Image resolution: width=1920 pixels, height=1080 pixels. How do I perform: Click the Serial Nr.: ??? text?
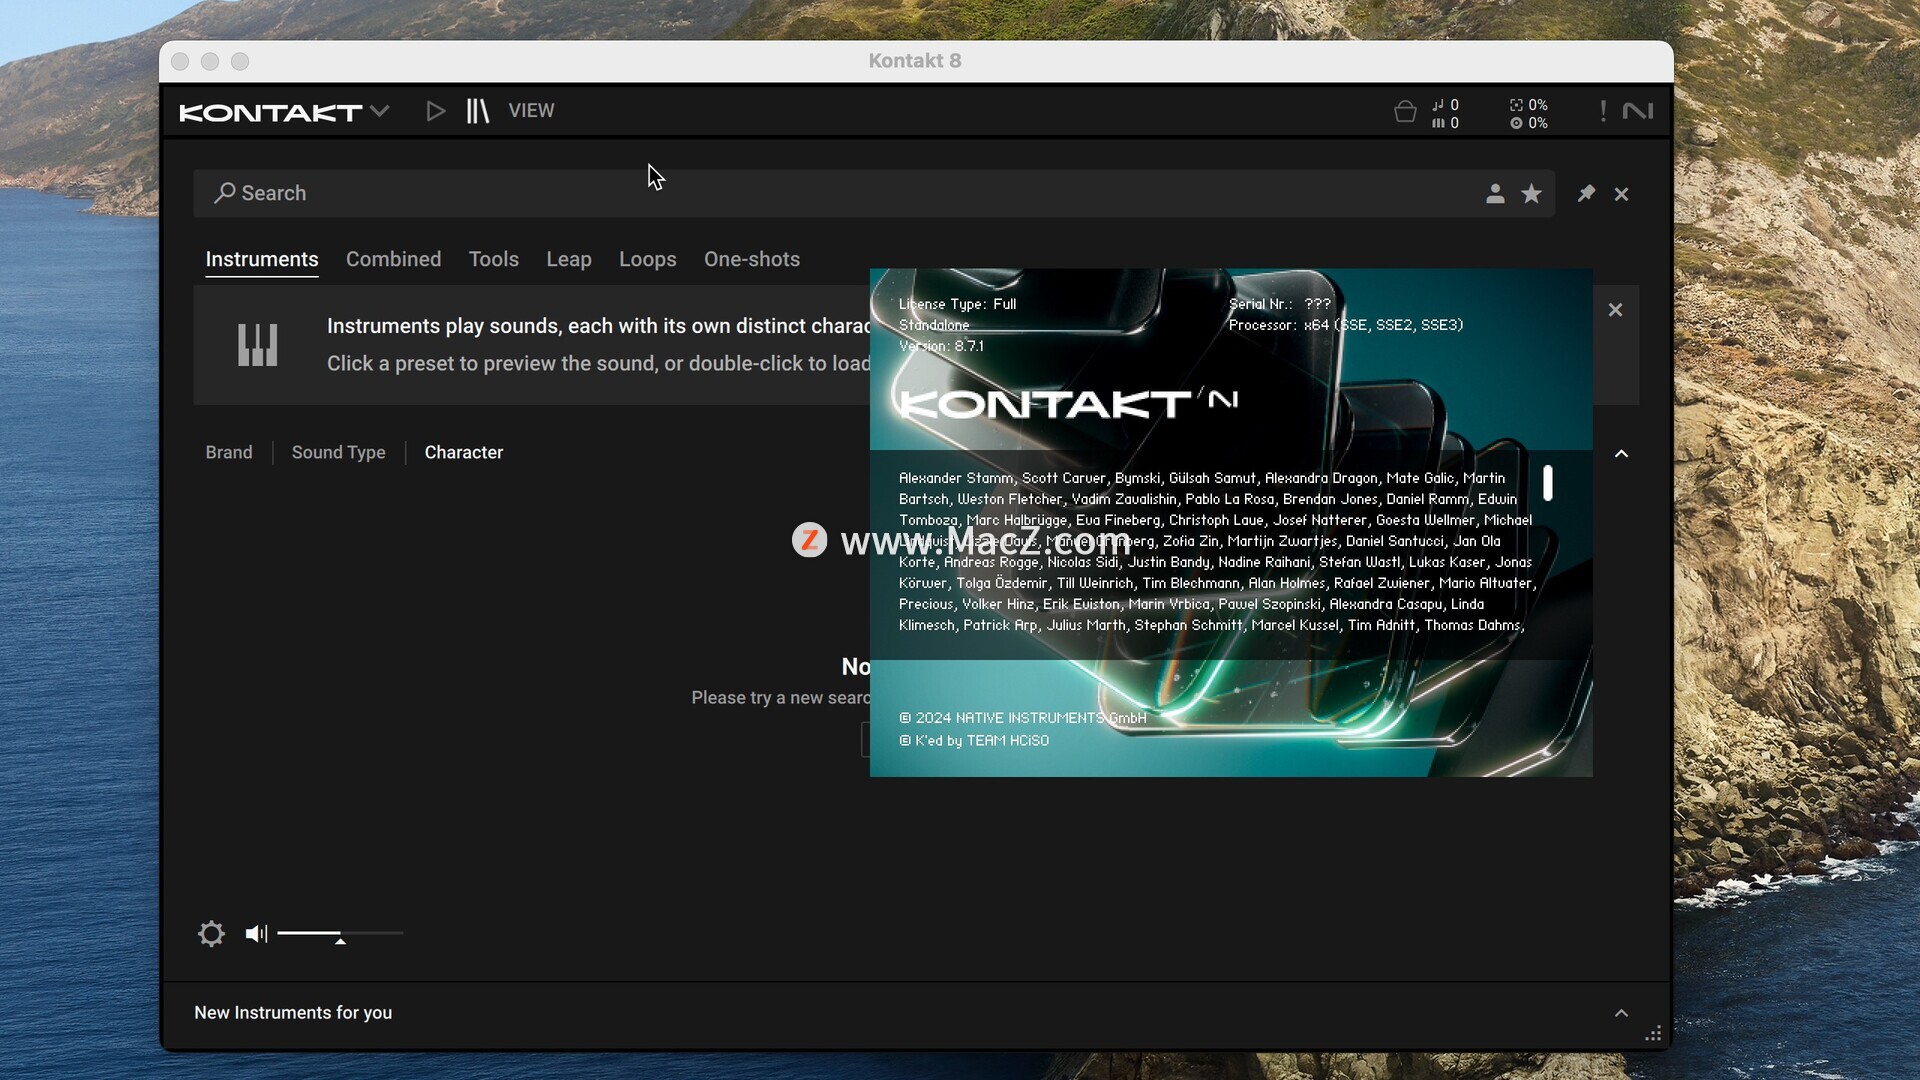1279,304
